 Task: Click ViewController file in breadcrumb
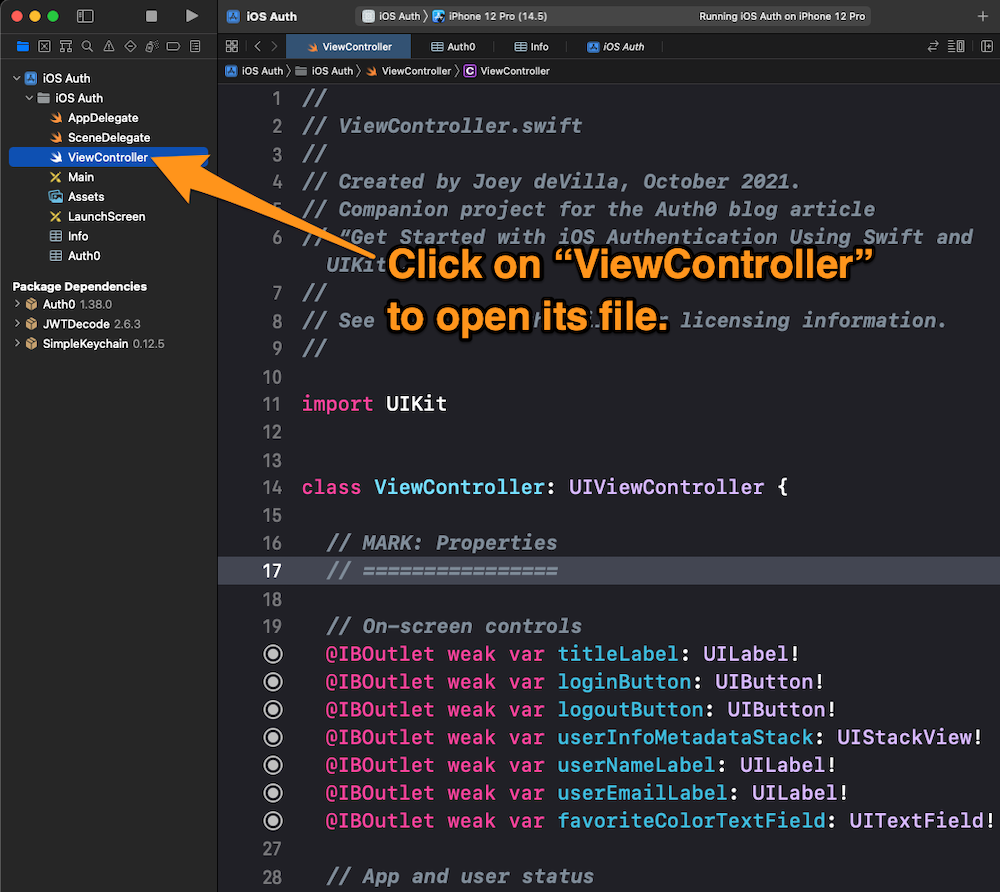tap(409, 71)
